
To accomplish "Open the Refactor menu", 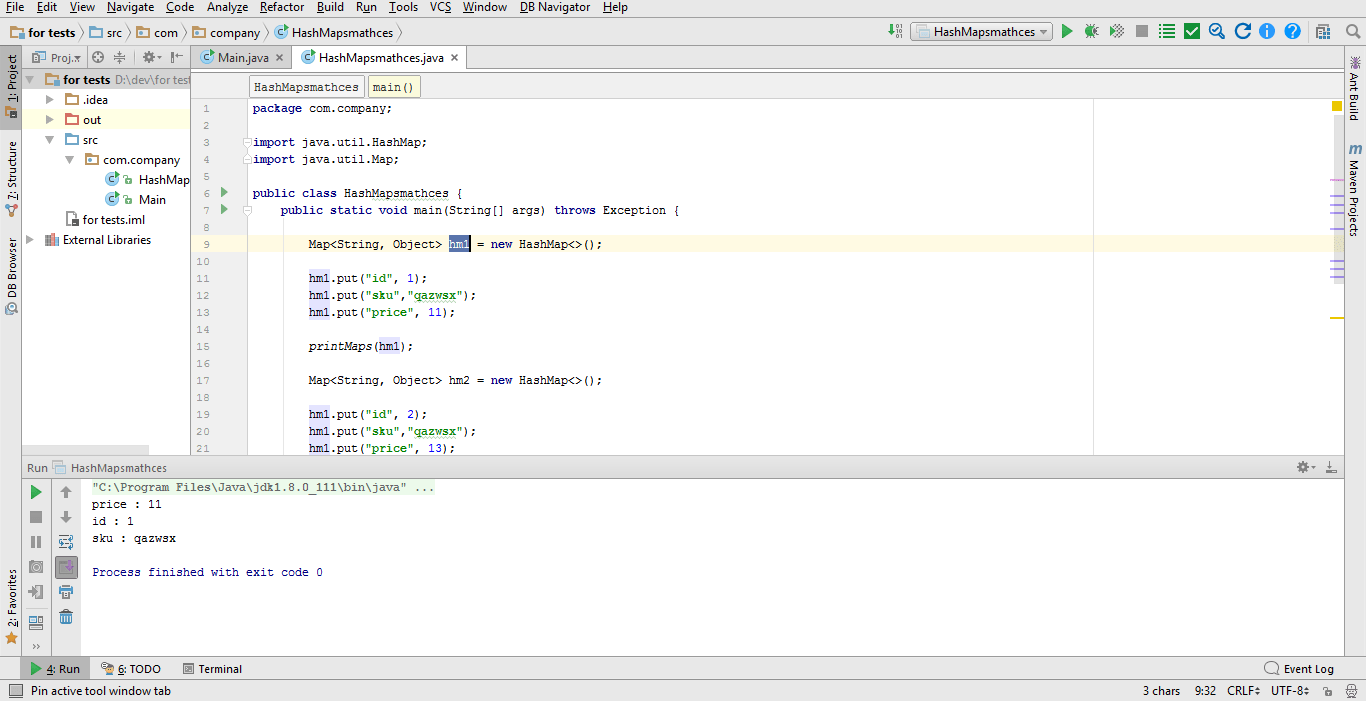I will click(281, 7).
